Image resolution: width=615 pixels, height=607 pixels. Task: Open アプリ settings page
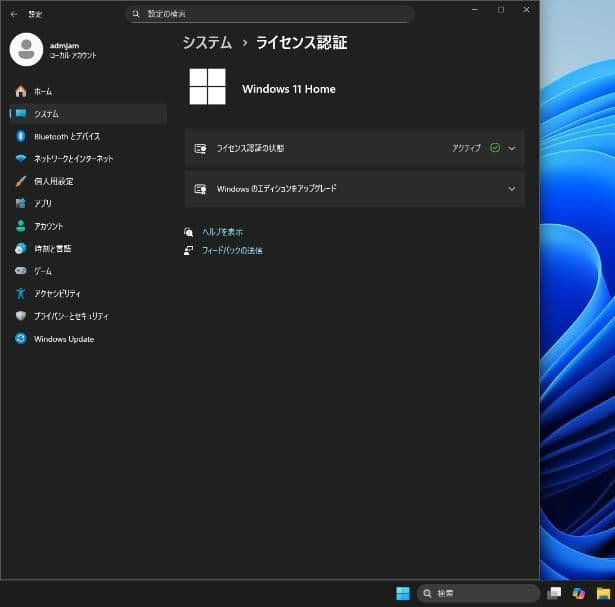[88, 203]
